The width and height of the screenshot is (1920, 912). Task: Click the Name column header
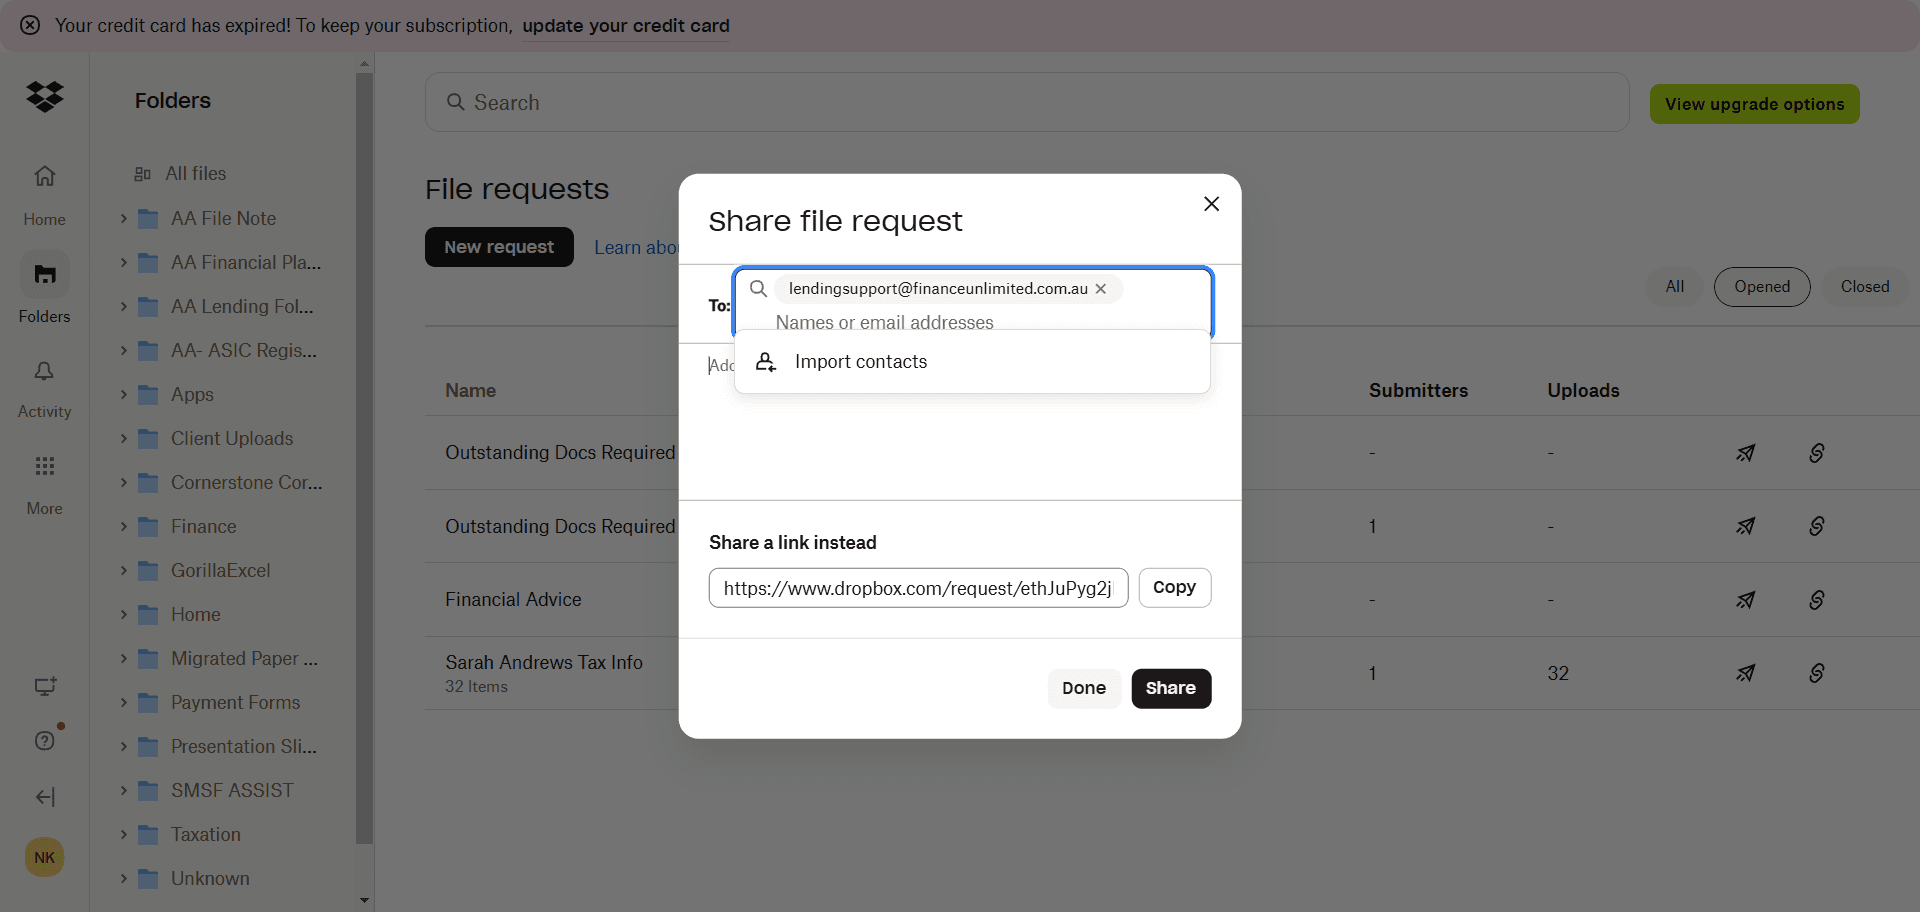pos(470,391)
